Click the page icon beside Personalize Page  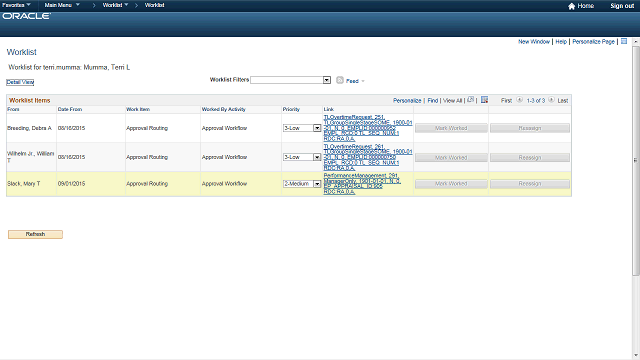point(624,41)
